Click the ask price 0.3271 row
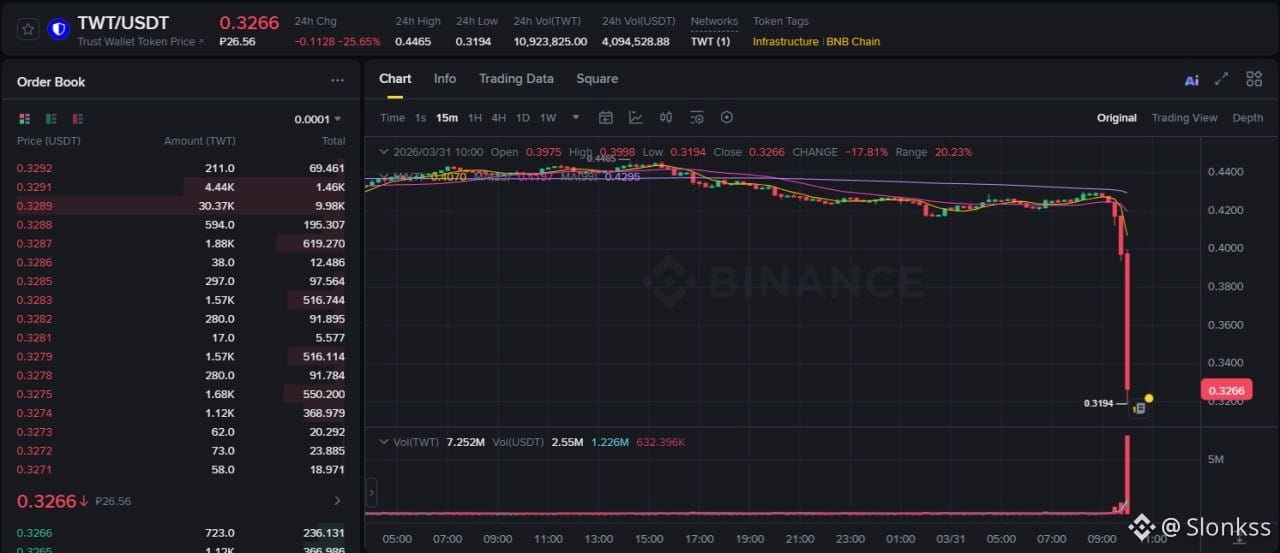This screenshot has height=553, width=1280. (181, 469)
